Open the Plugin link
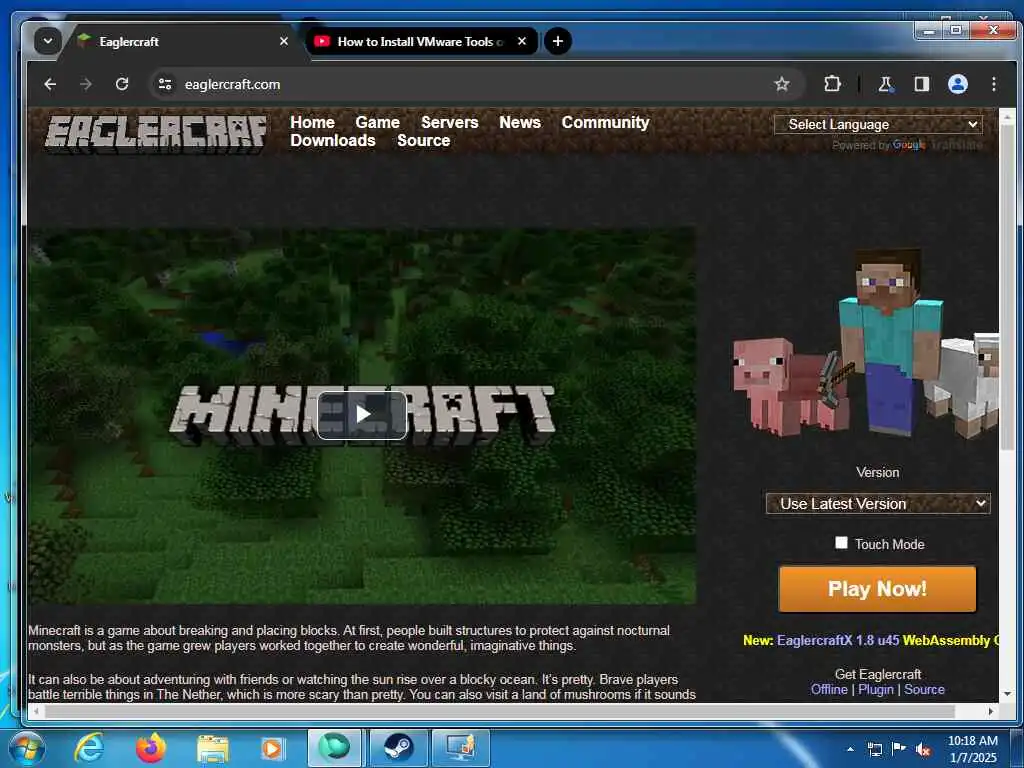Image resolution: width=1024 pixels, height=768 pixels. [x=876, y=689]
